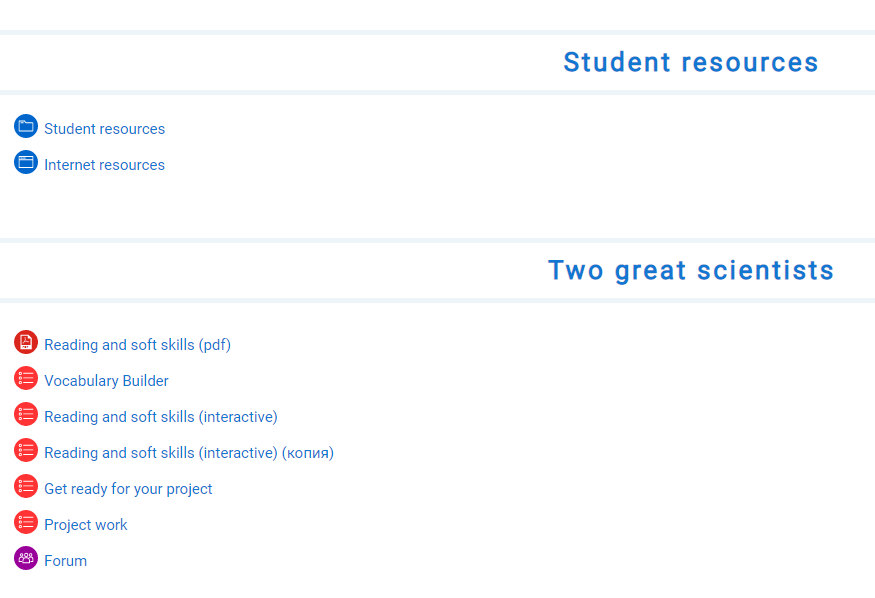Image resolution: width=875 pixels, height=598 pixels.
Task: Open the Vocabulary Builder link
Action: (x=106, y=381)
